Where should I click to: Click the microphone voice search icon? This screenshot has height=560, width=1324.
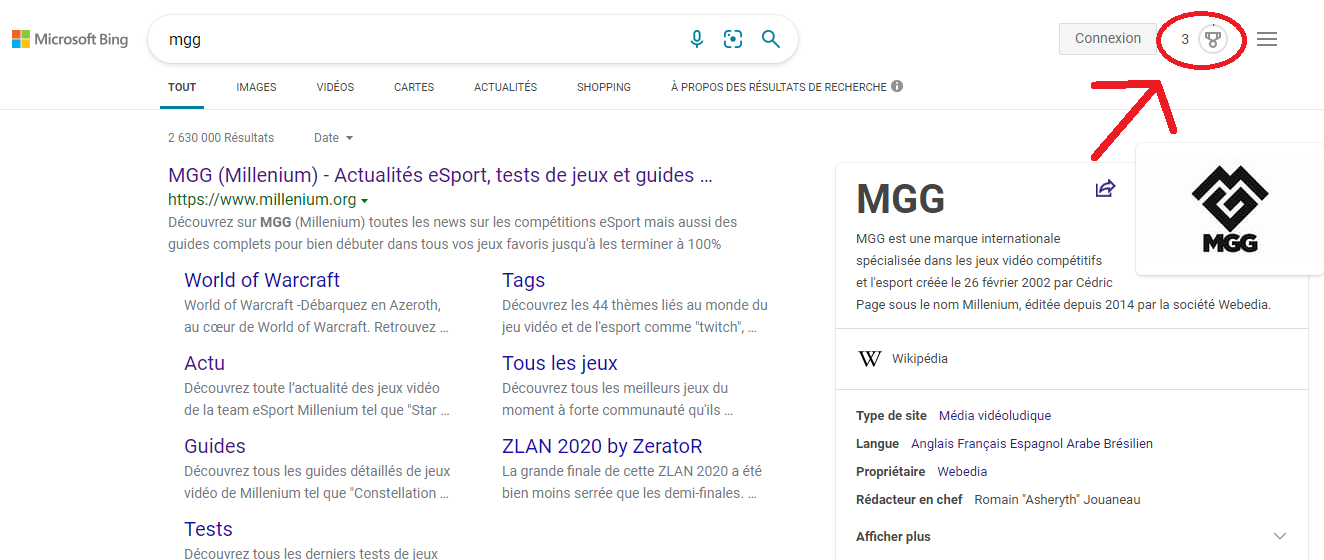pyautogui.click(x=697, y=39)
